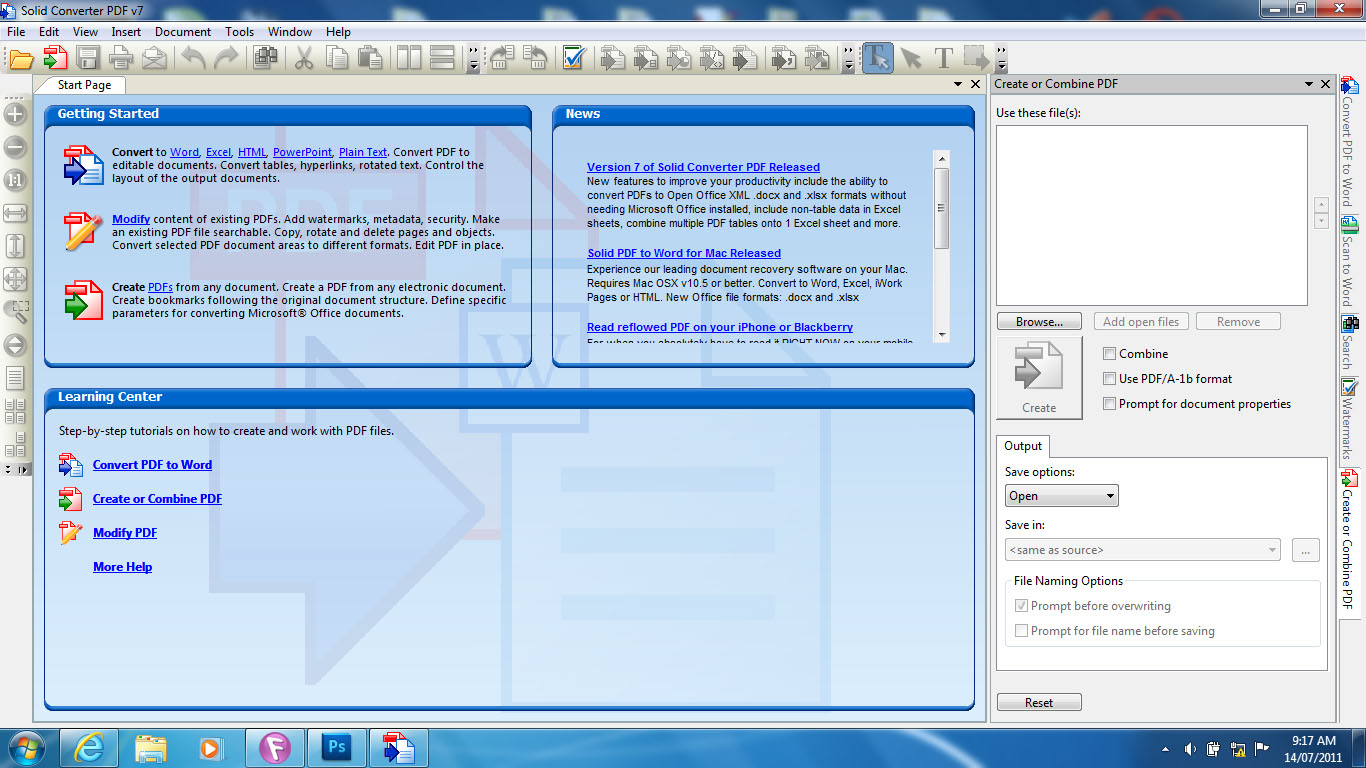Select the arrow pointer tool
Viewport: 1366px width, 768px height.
click(910, 58)
